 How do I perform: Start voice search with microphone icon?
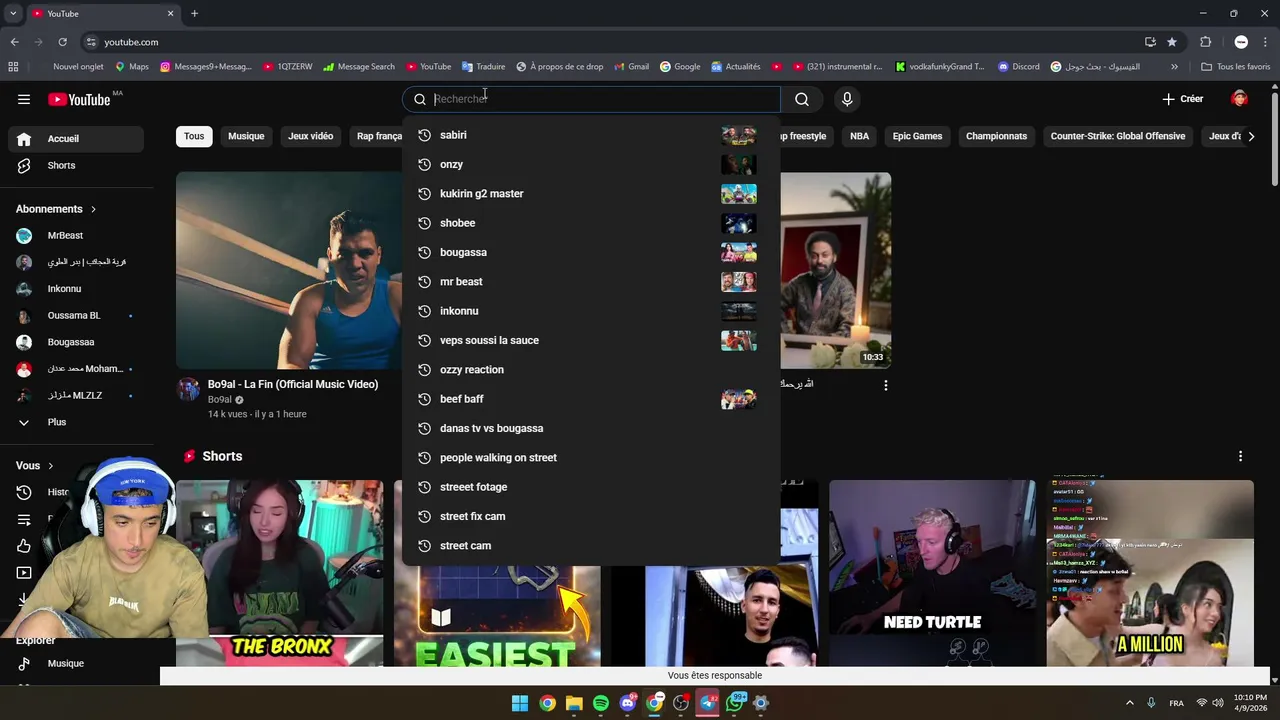tap(847, 99)
